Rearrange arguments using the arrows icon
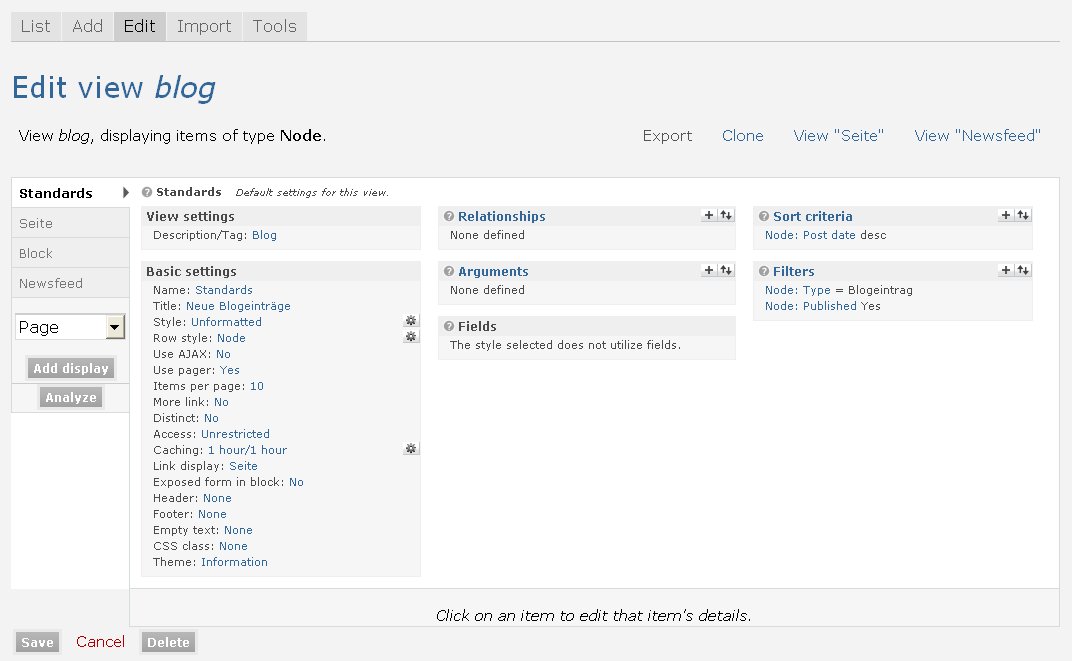The height and width of the screenshot is (661, 1072). [726, 270]
